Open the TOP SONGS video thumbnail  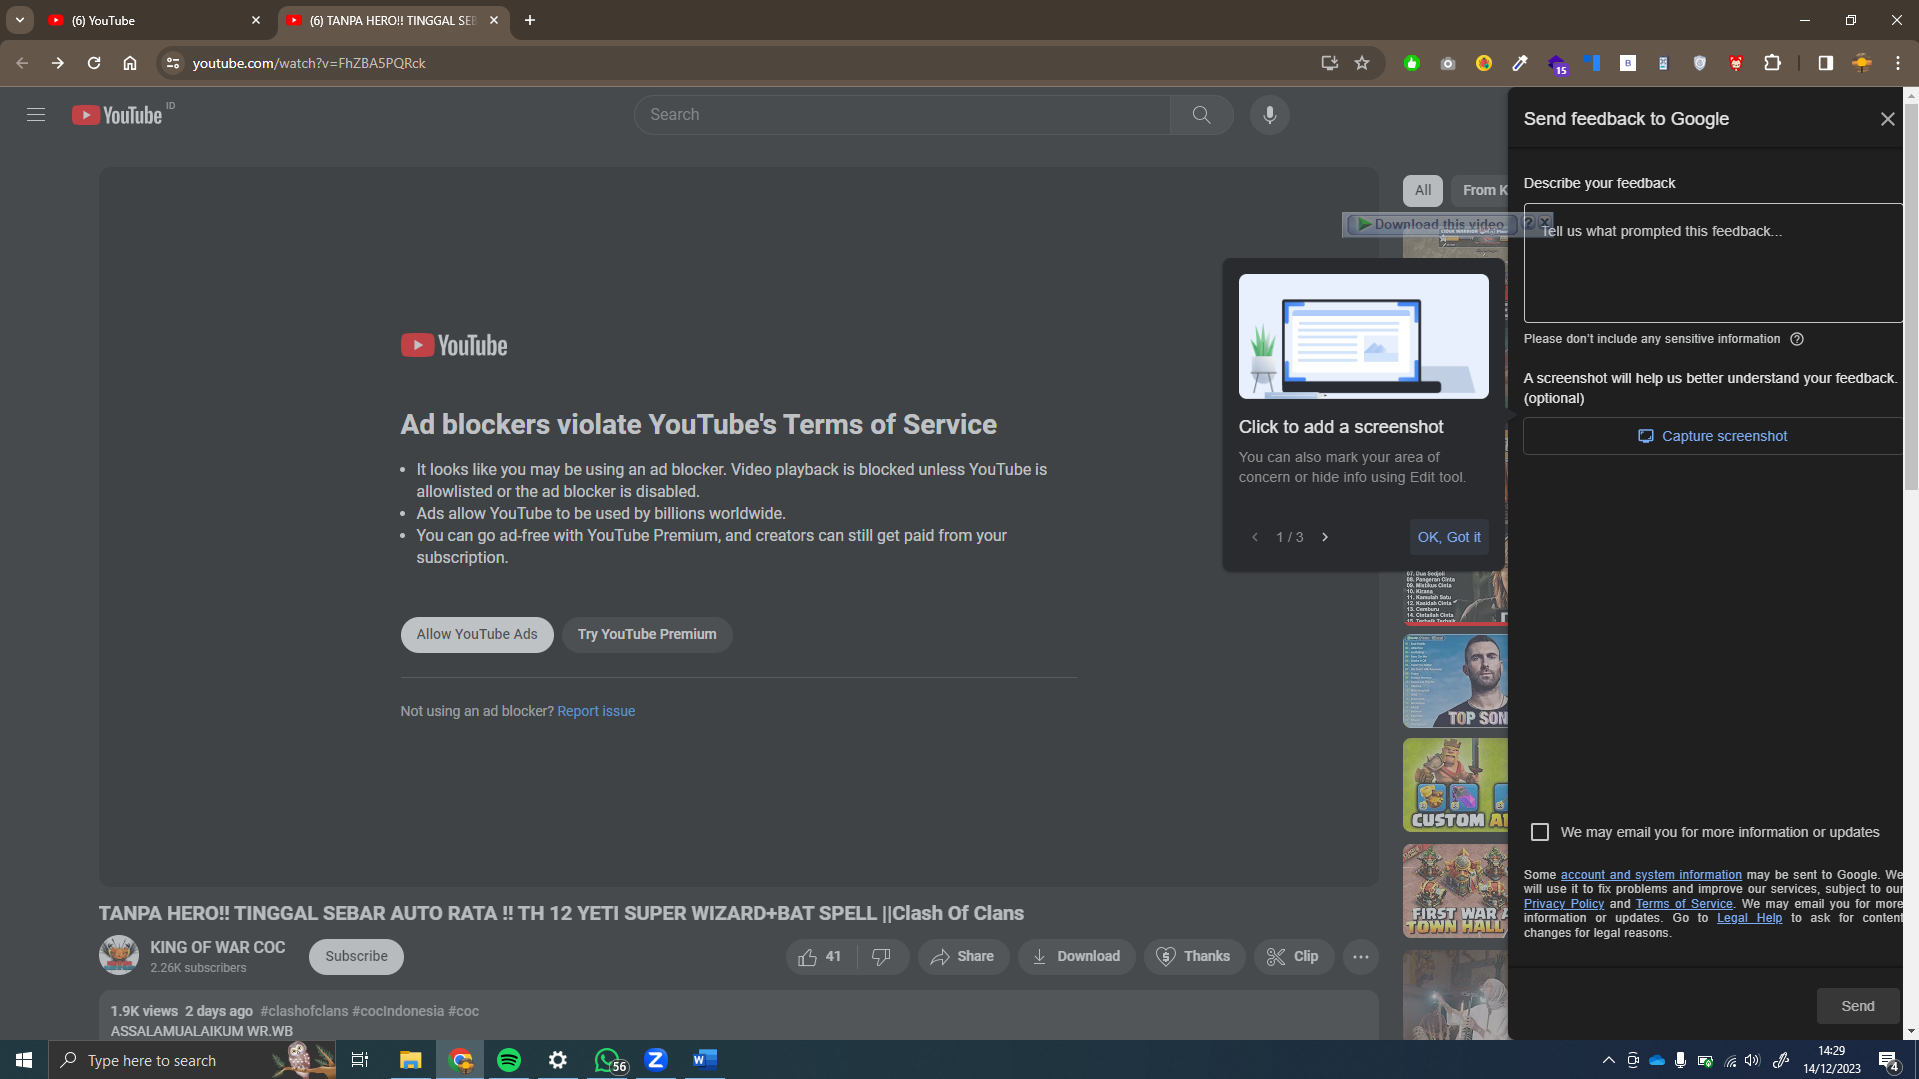point(1455,681)
